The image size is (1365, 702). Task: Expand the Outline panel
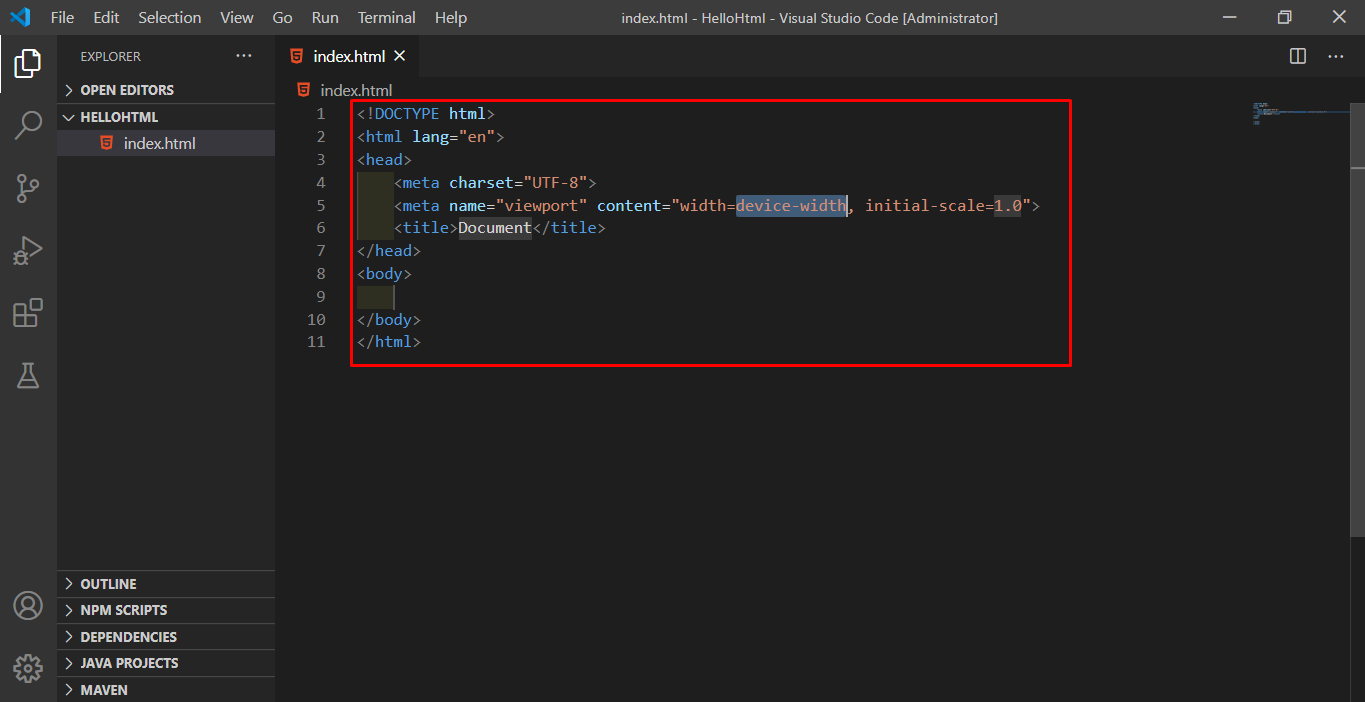[108, 584]
